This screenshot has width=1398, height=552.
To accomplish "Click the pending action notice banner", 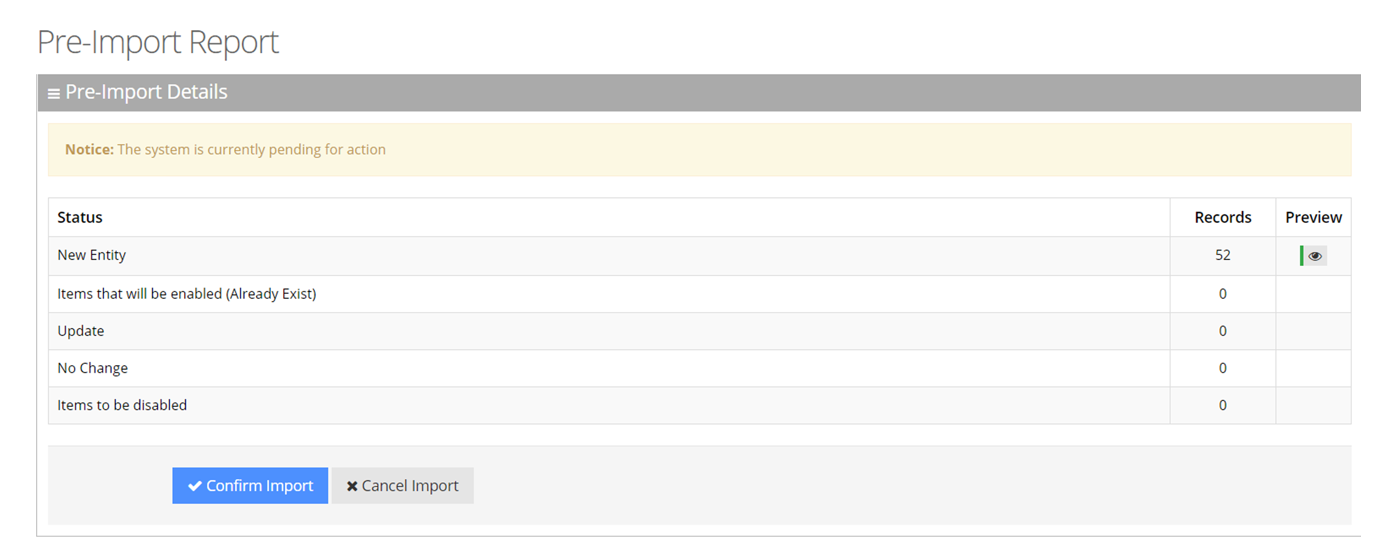I will tap(699, 150).
